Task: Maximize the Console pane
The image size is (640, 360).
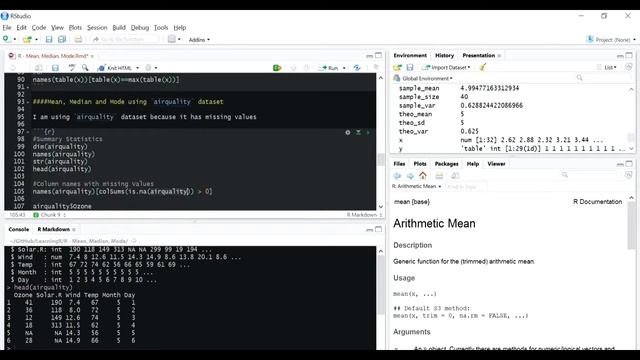Action: (x=378, y=229)
